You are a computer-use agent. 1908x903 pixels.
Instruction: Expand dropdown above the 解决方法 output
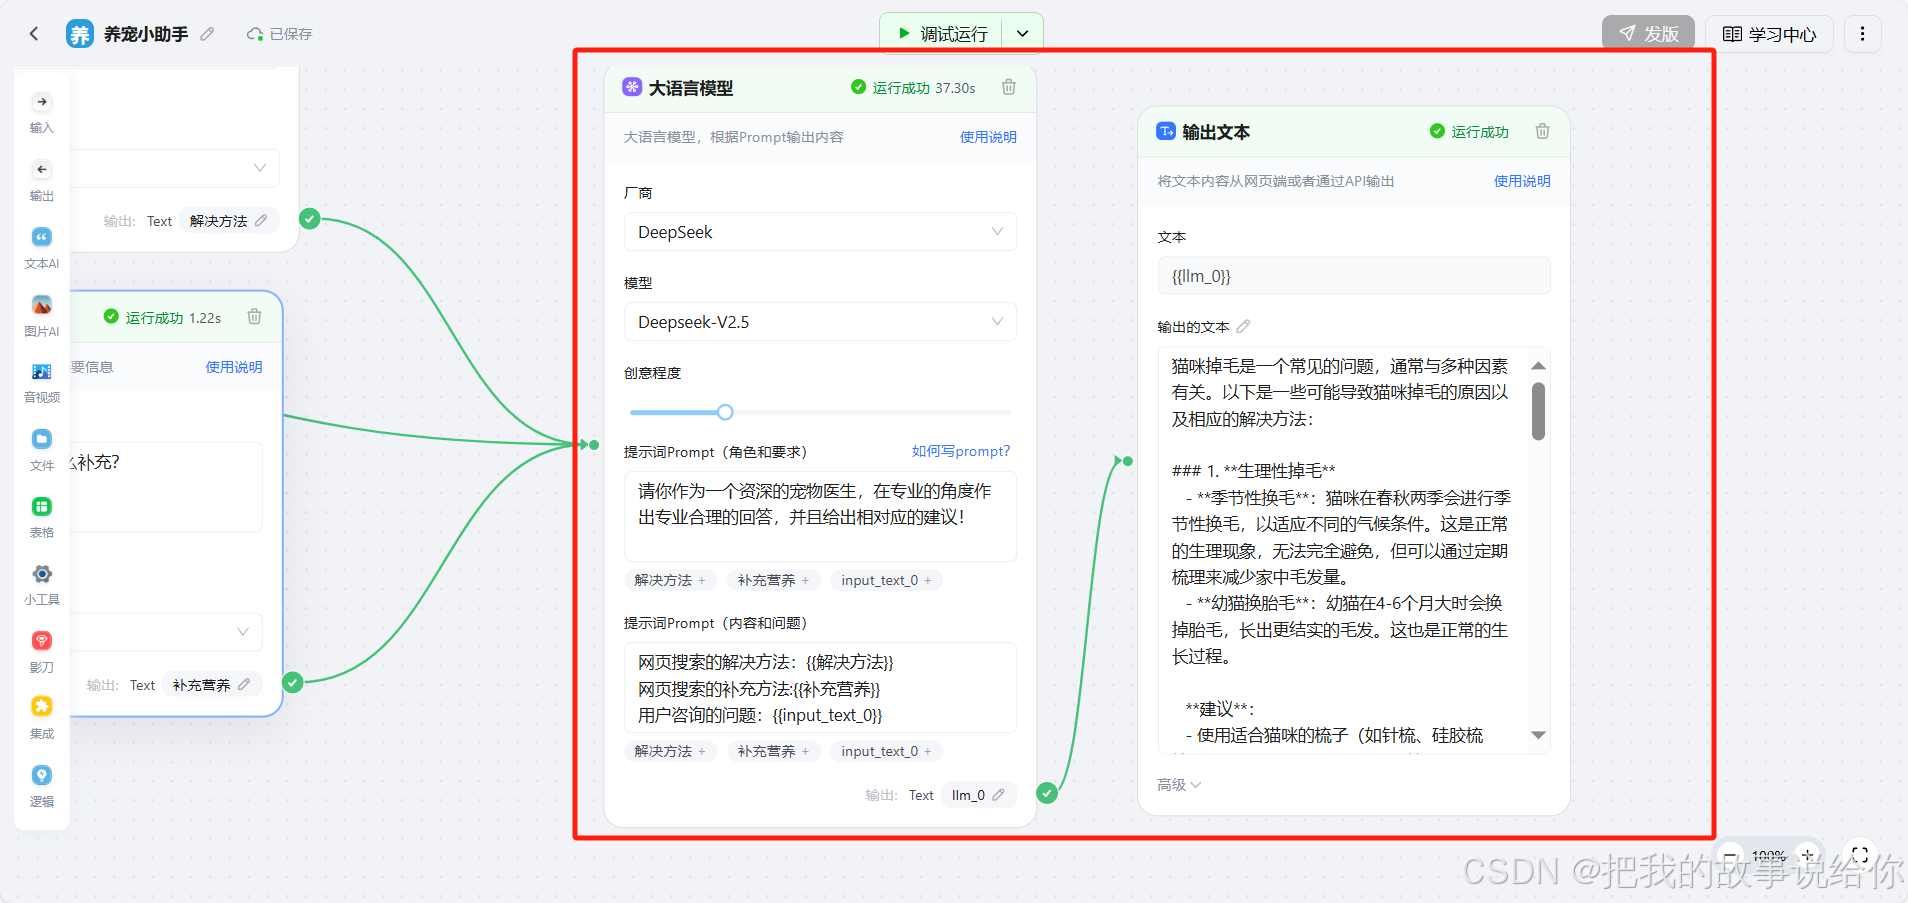(259, 168)
